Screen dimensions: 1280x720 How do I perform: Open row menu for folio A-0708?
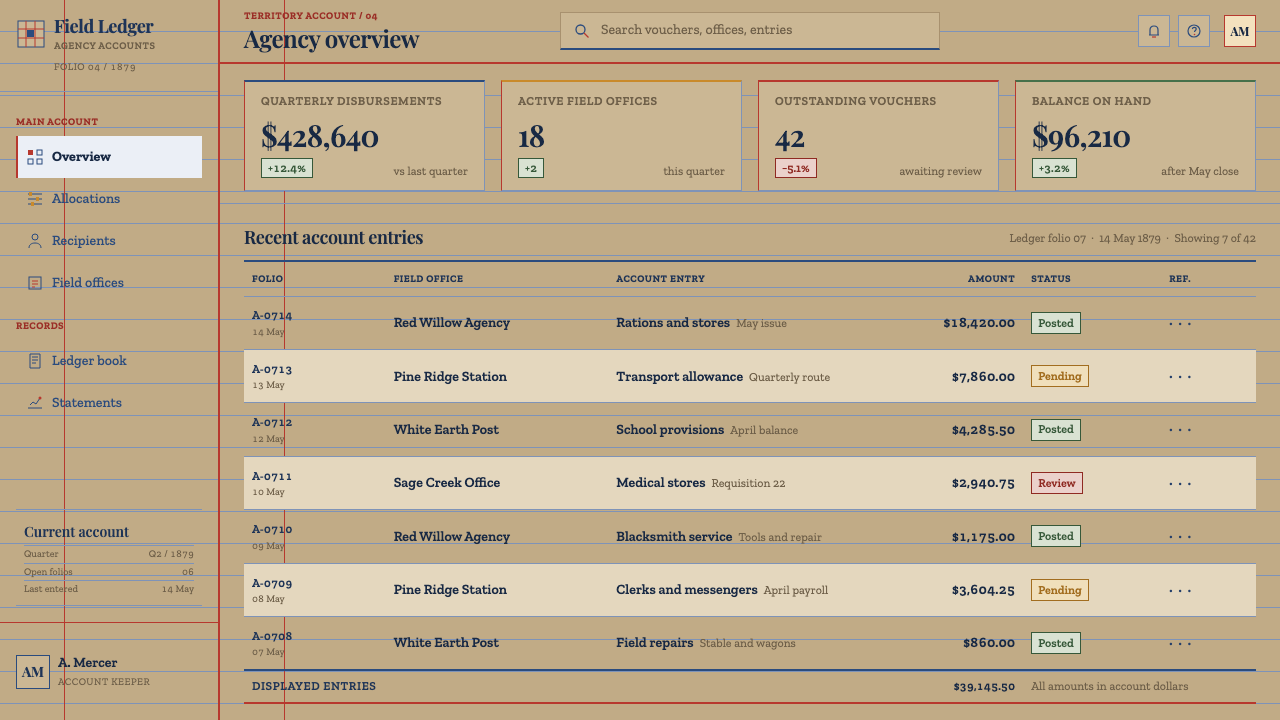(x=1180, y=643)
